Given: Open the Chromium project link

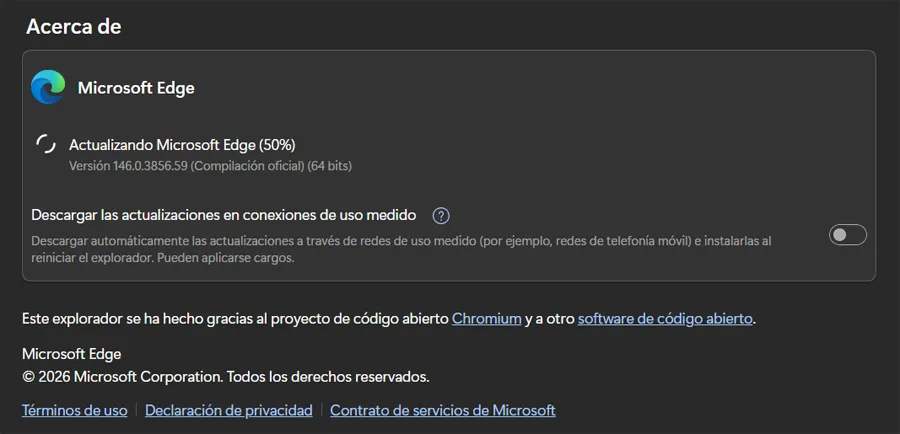Looking at the screenshot, I should click(487, 319).
